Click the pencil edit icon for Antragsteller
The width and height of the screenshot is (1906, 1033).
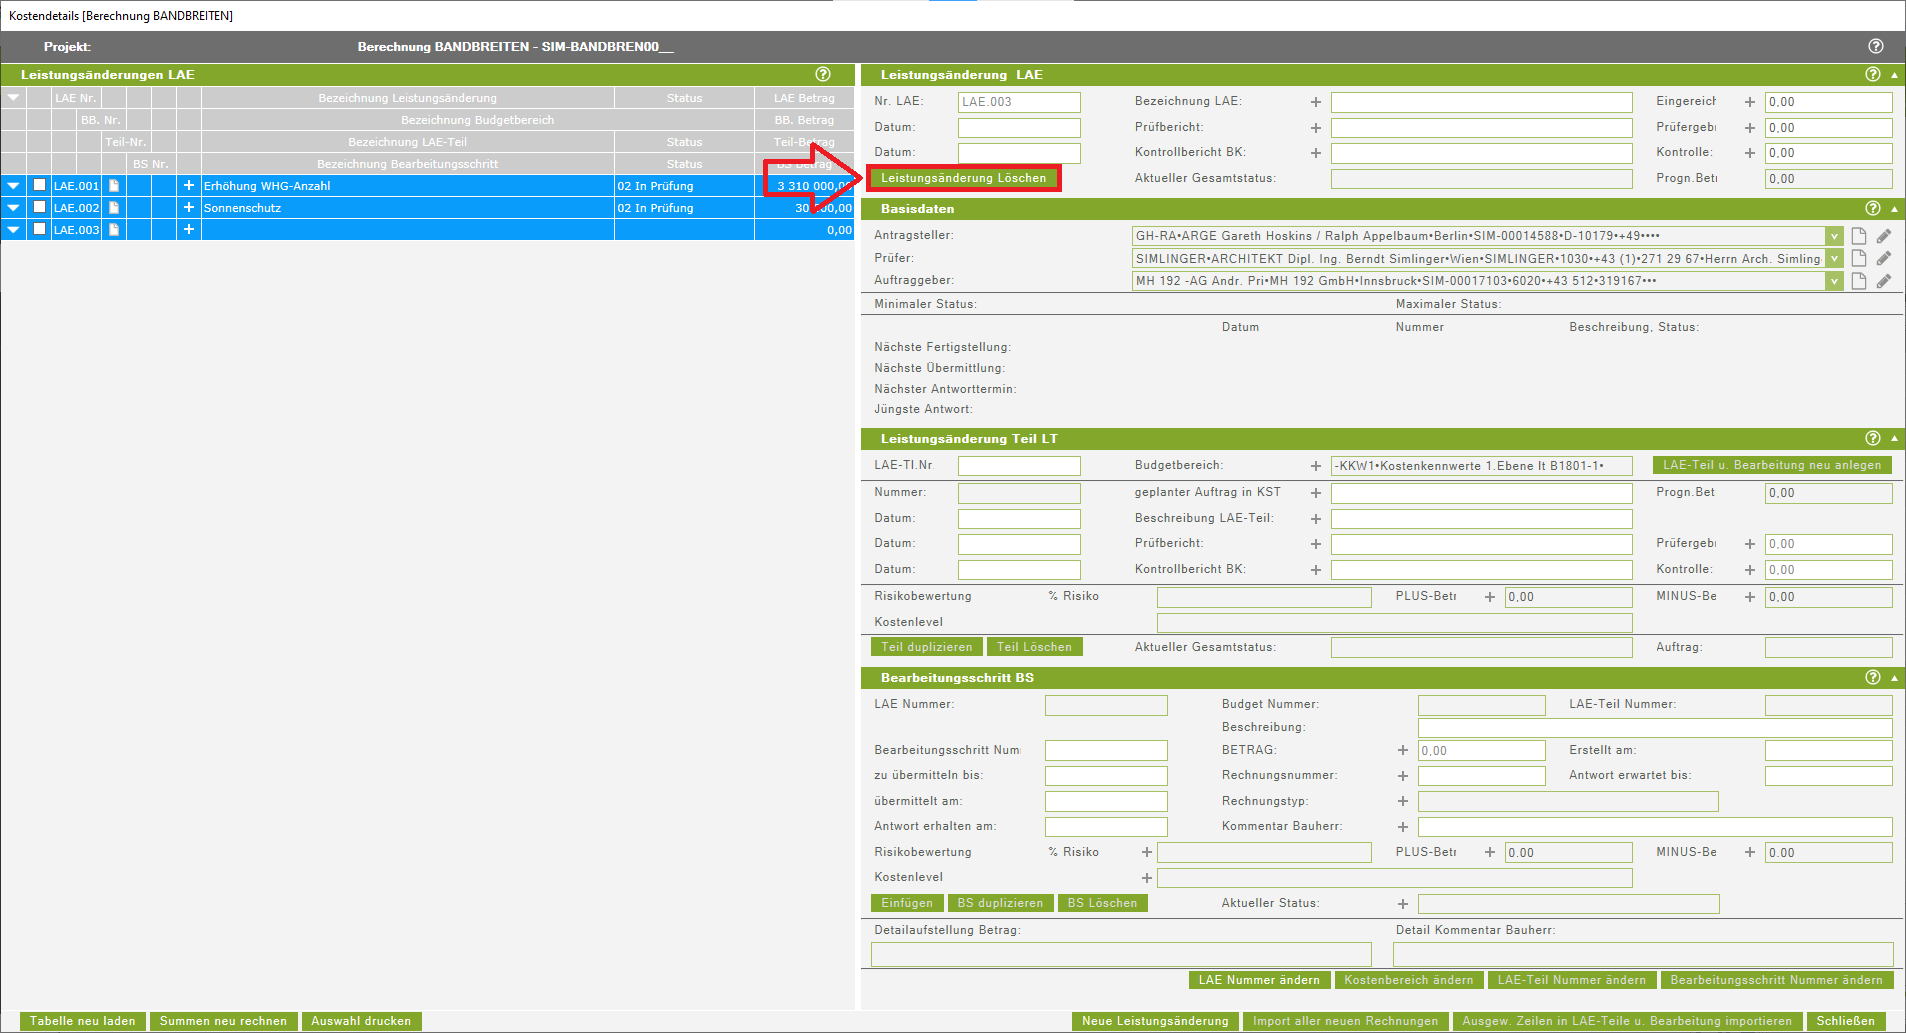[1883, 236]
